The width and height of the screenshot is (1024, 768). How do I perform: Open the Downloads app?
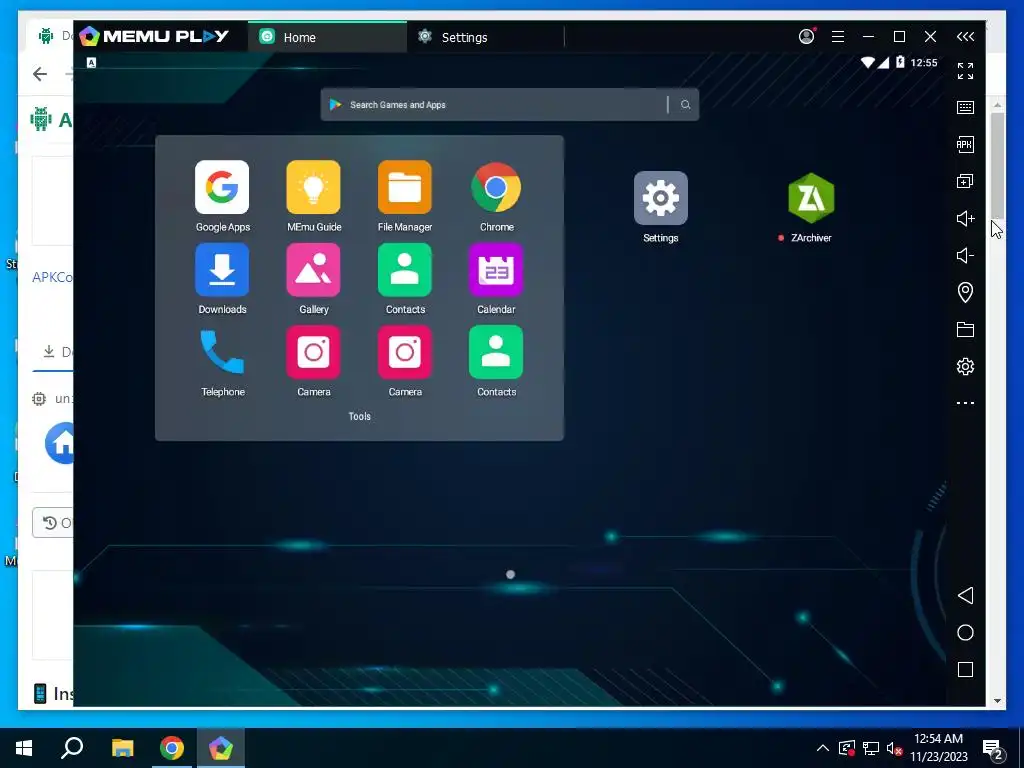pos(222,270)
